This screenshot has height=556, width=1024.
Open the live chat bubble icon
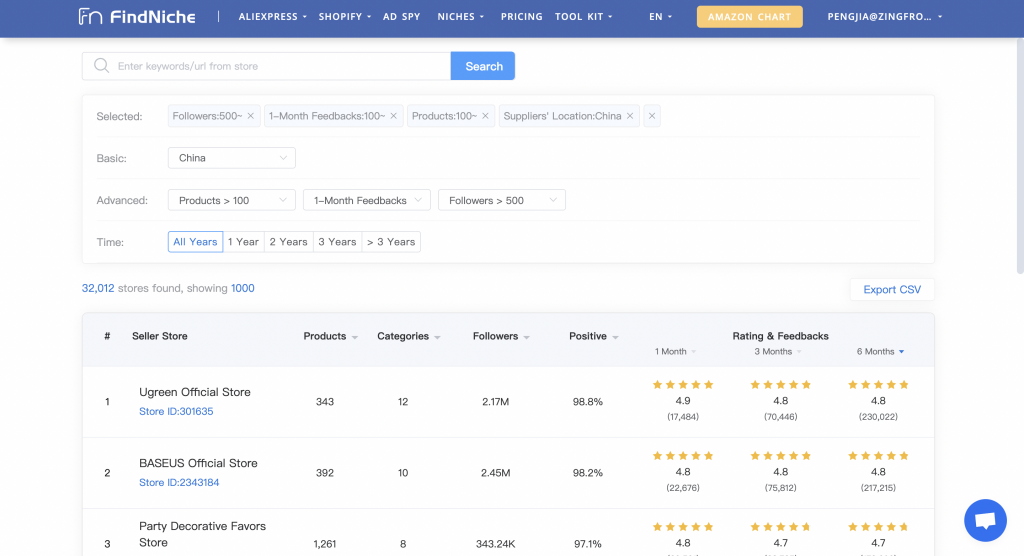pyautogui.click(x=985, y=520)
